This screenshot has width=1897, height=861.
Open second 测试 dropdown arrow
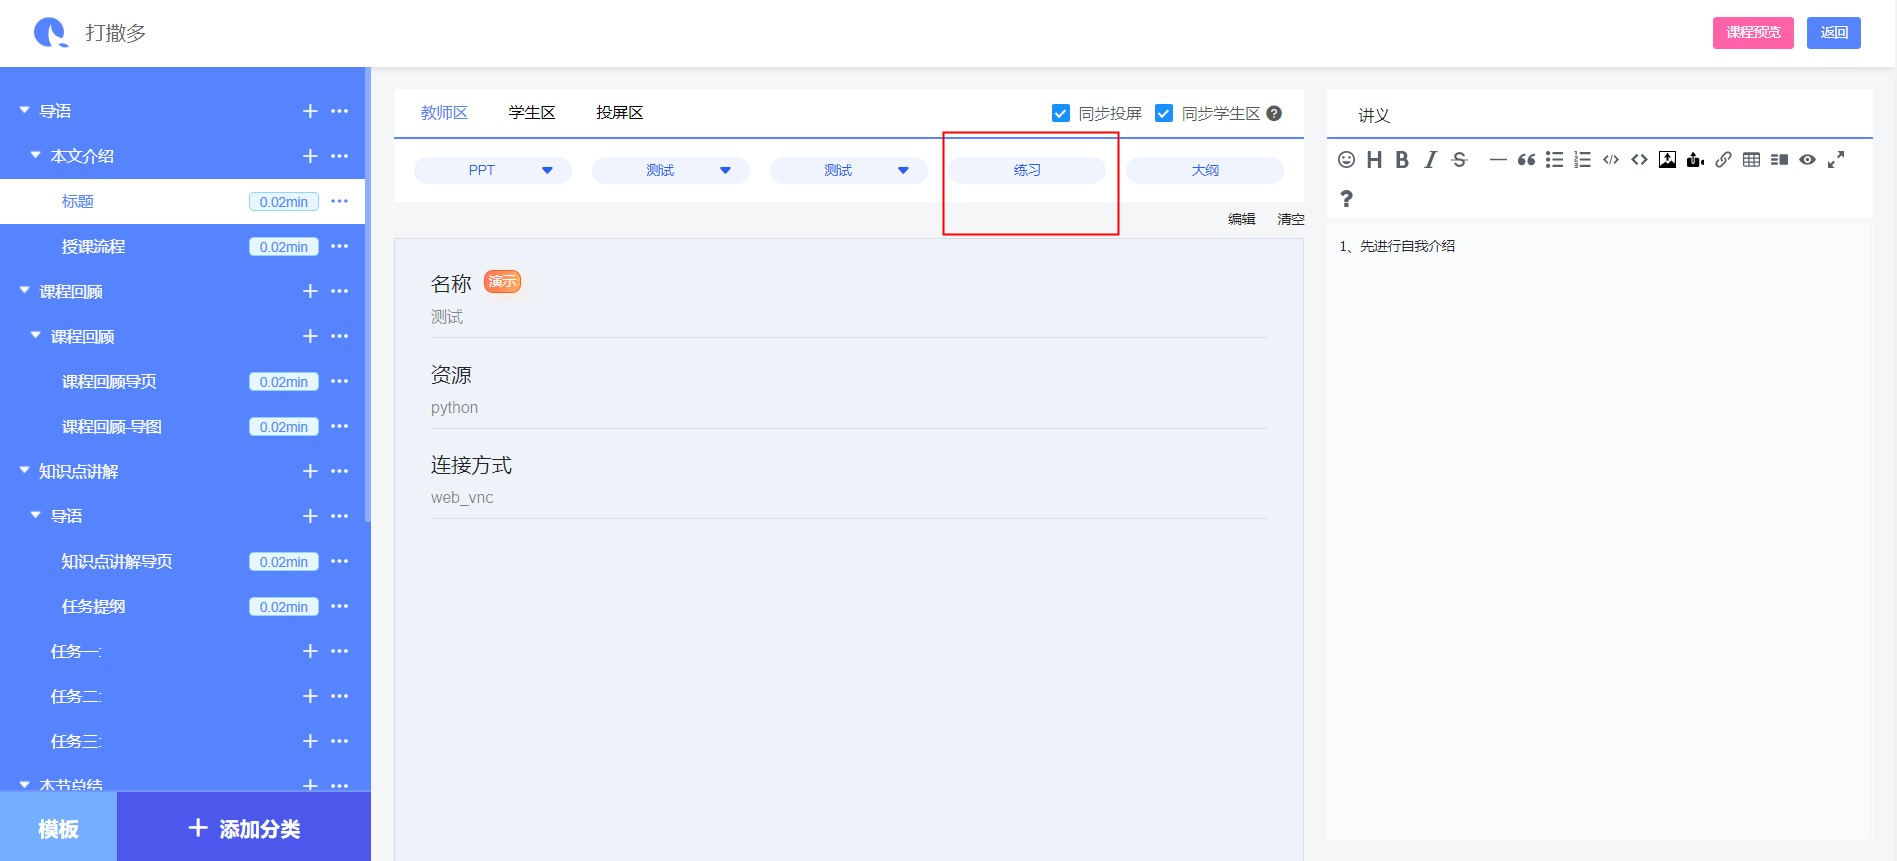(x=903, y=170)
